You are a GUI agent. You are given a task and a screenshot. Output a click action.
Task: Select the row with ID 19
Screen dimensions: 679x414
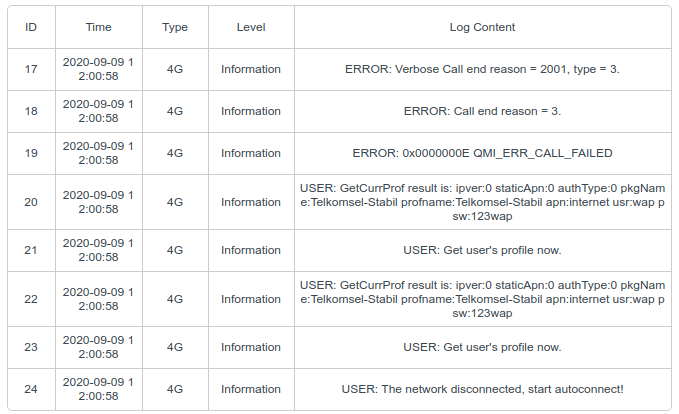click(x=340, y=153)
